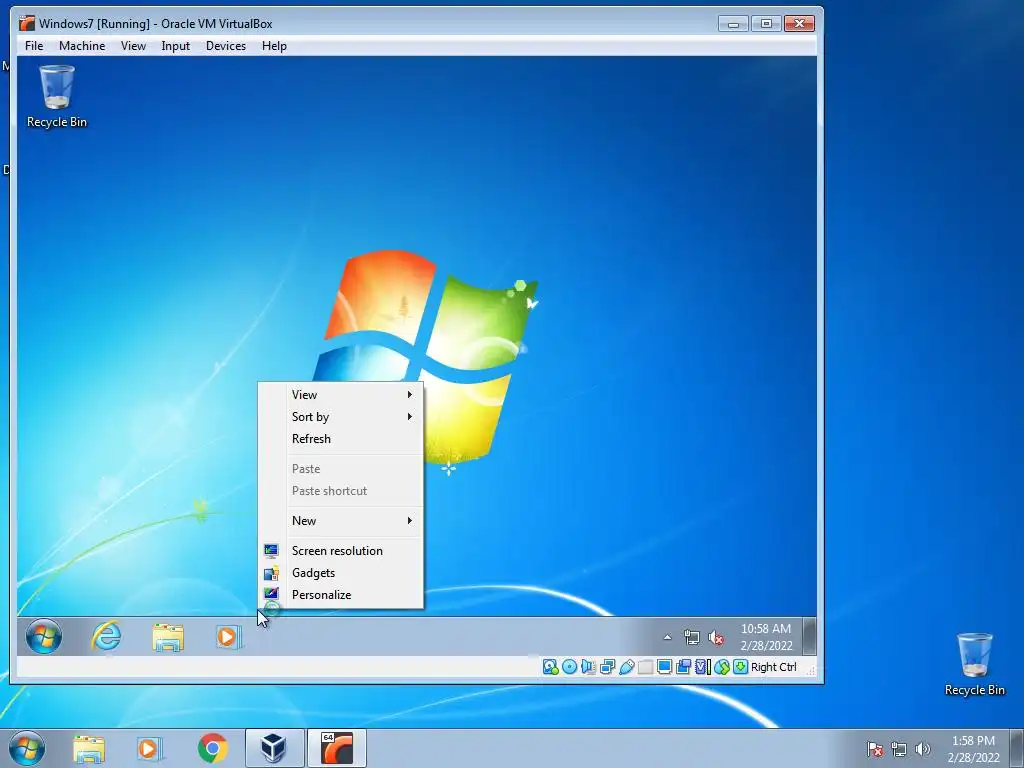This screenshot has height=768, width=1024.
Task: Switch to Windows7 VM taskbar button
Action: pos(336,748)
